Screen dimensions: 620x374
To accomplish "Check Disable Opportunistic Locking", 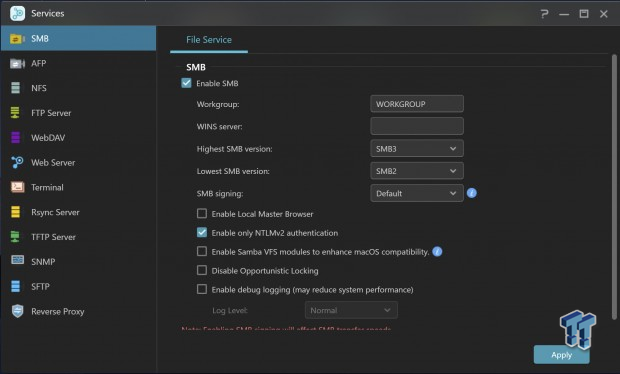I will coord(202,270).
